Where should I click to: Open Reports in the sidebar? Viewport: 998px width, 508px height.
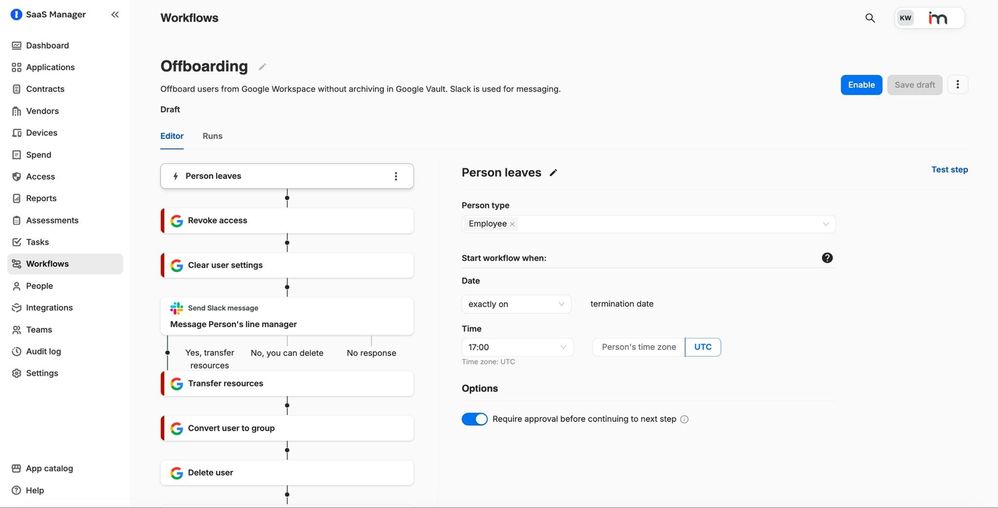tap(65, 199)
